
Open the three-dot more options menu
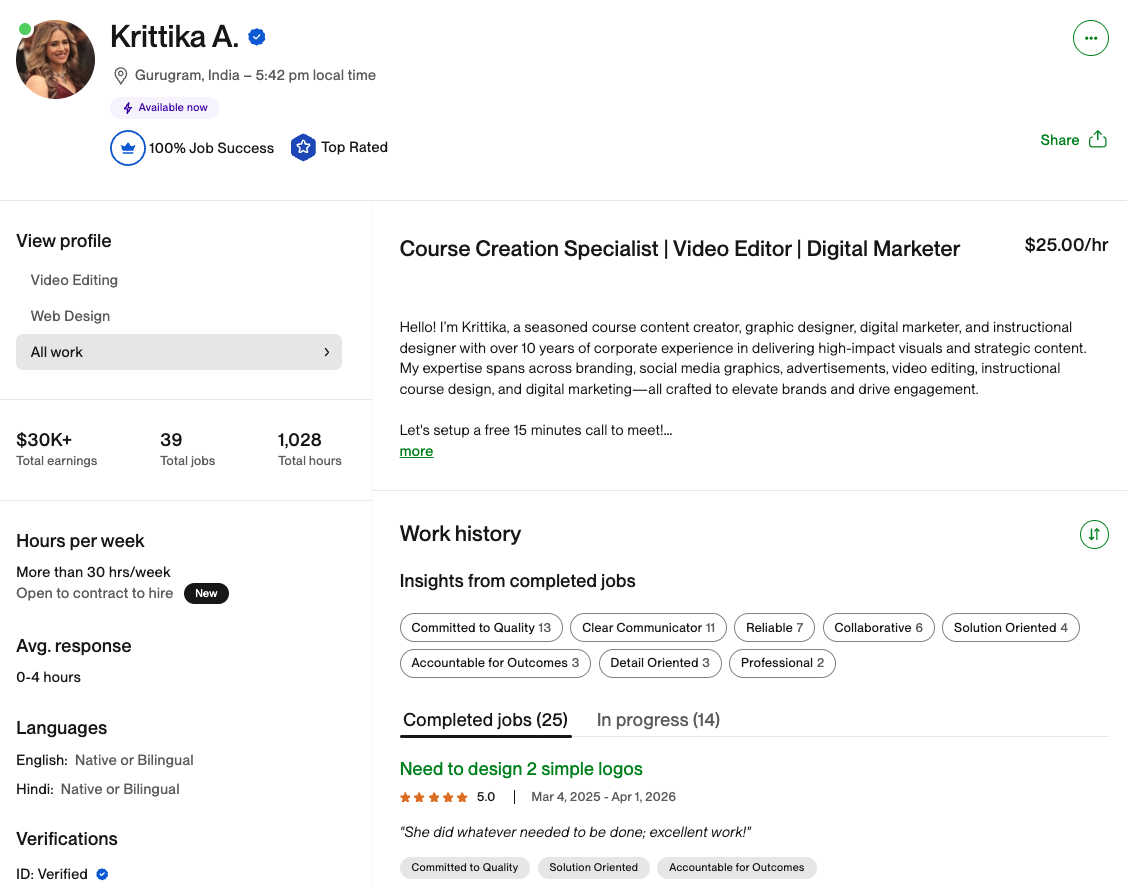point(1090,38)
